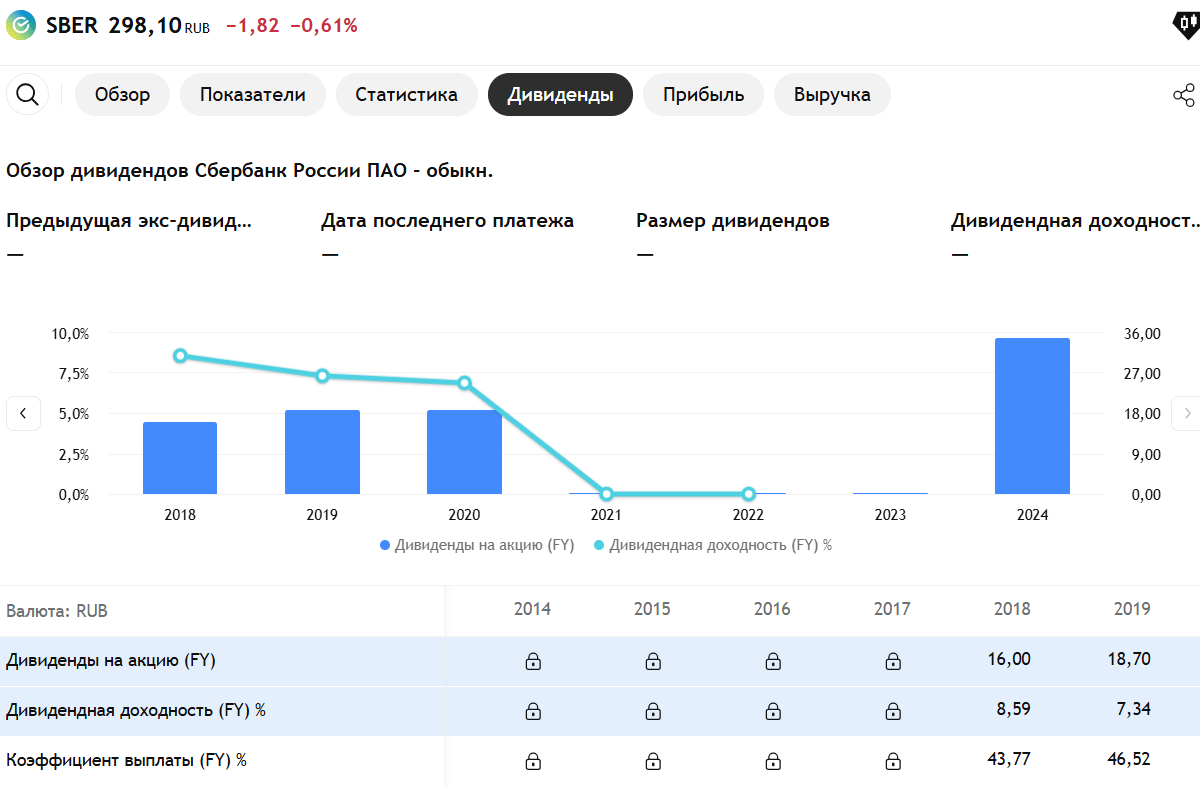Click the lock icon for 2017 dividend yield

[892, 711]
